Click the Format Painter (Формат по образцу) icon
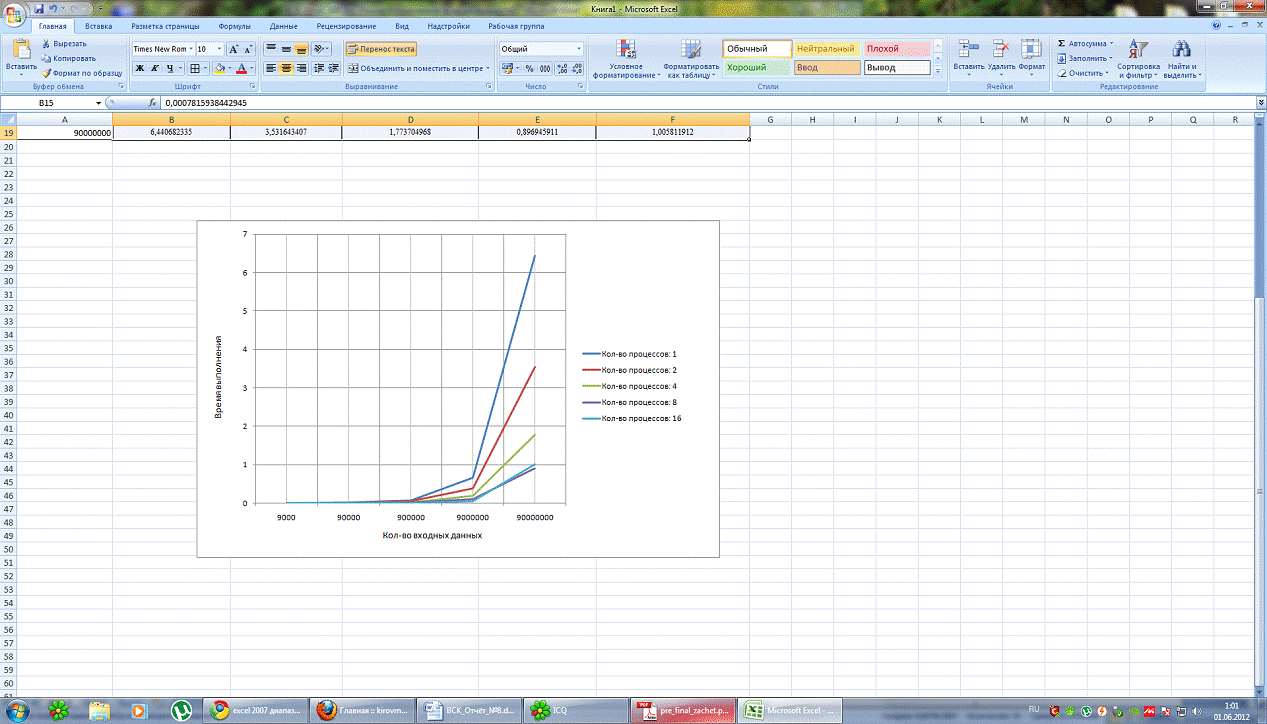The image size is (1267, 724). [46, 73]
